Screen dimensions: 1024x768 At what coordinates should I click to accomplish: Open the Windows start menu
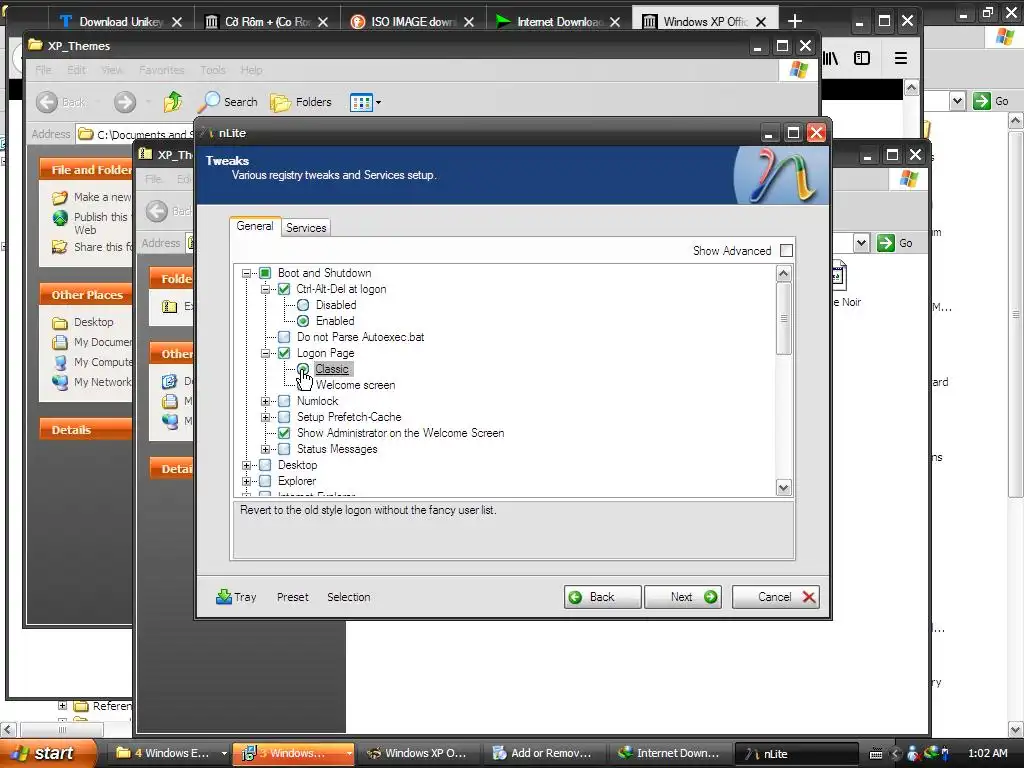point(48,753)
